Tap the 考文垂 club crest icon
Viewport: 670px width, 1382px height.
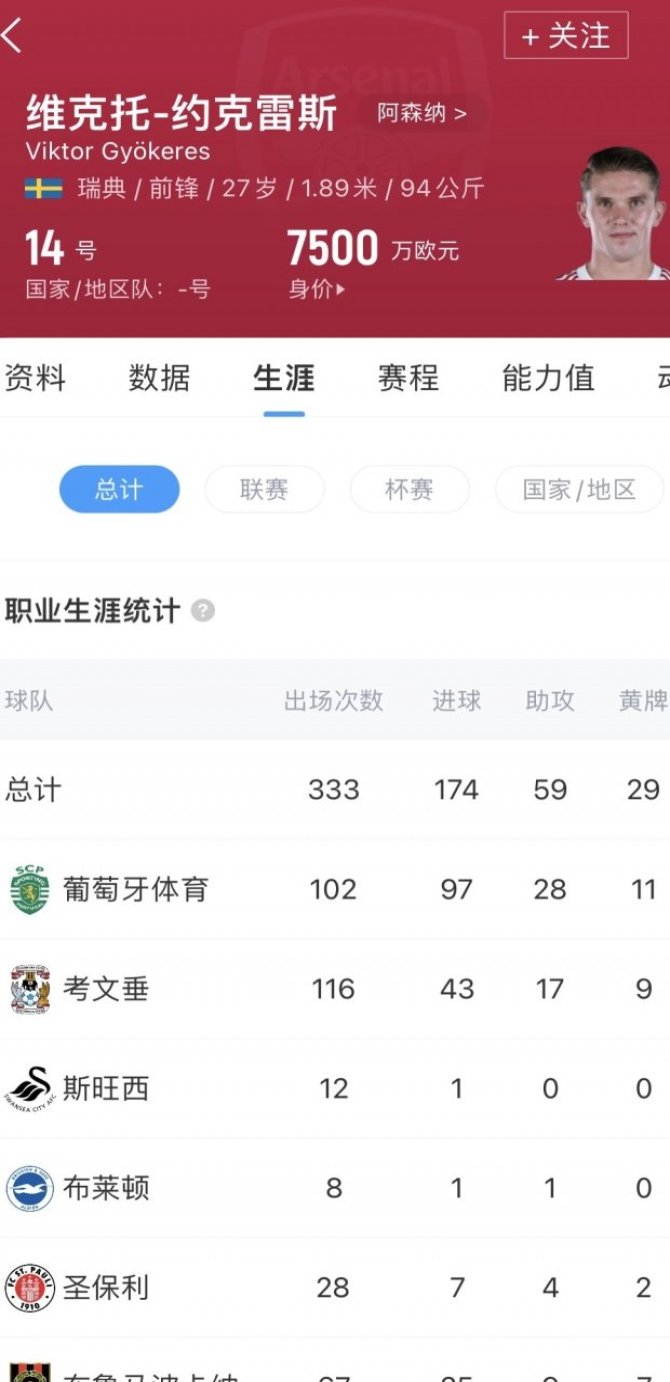30,989
